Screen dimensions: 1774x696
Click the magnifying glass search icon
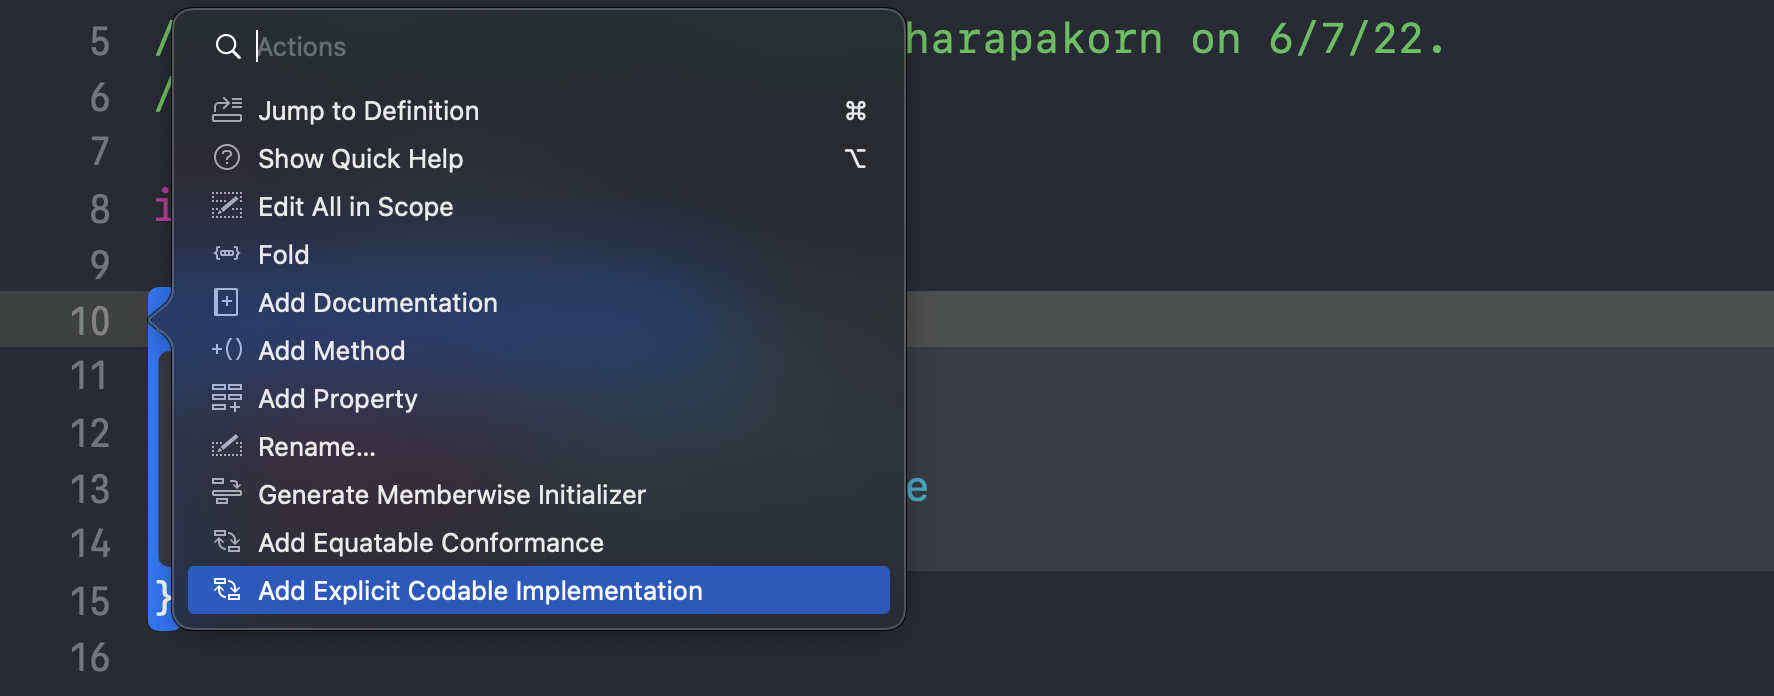click(228, 46)
